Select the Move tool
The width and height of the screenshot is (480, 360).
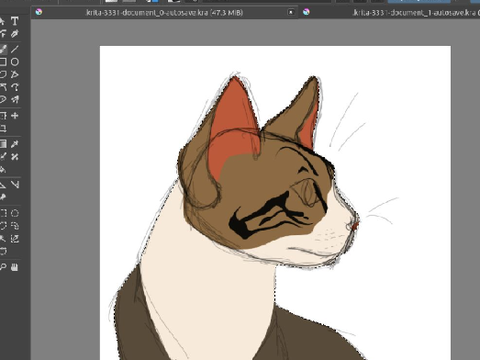(x=15, y=116)
